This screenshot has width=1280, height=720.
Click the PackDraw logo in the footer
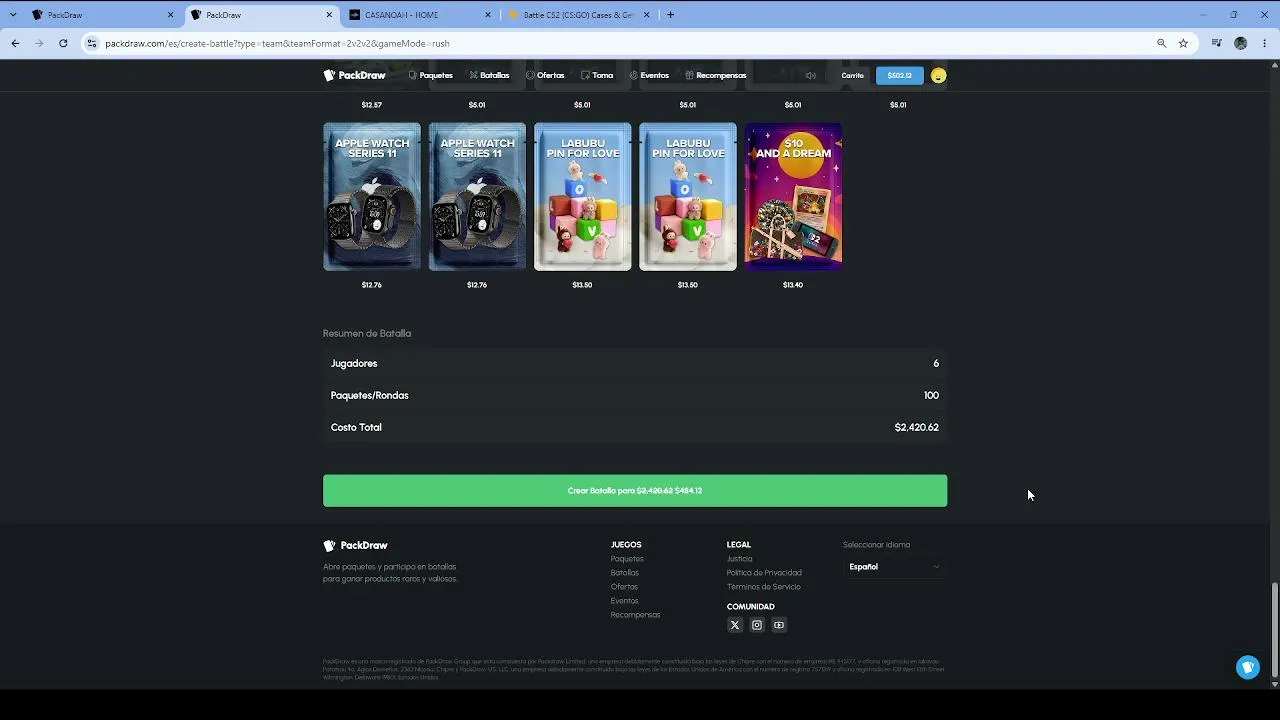pyautogui.click(x=355, y=545)
